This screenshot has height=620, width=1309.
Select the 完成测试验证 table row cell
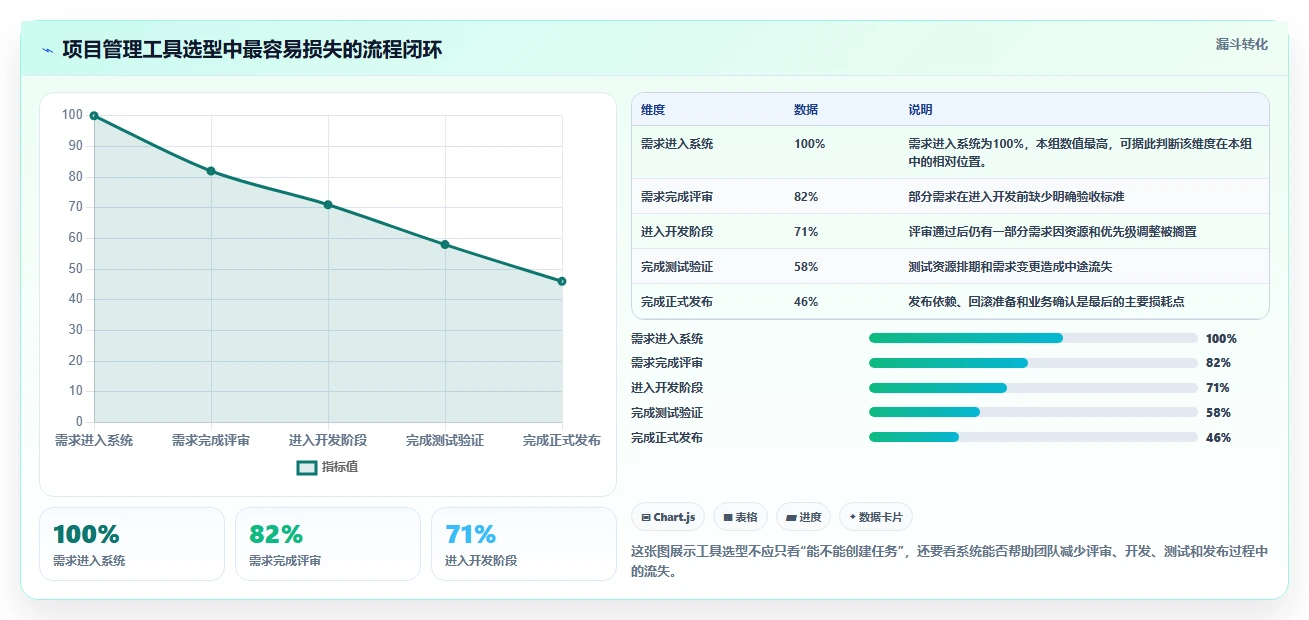click(x=677, y=267)
